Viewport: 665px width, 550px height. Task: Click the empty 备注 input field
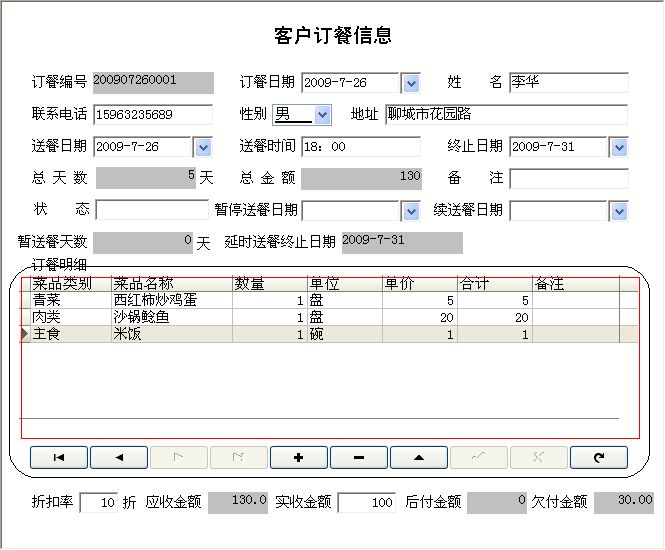(569, 179)
